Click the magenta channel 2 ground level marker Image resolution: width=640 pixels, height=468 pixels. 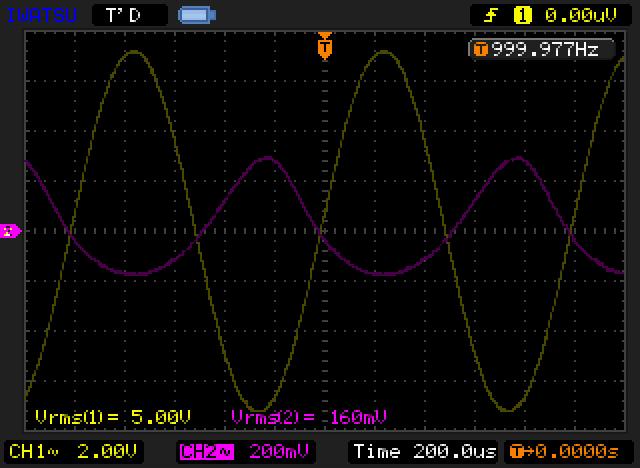pos(10,231)
